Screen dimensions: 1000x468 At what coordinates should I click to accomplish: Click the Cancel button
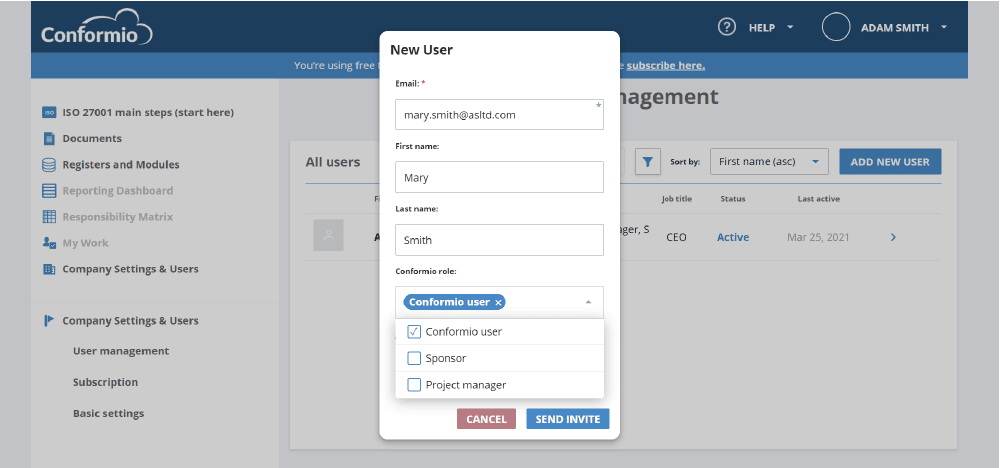click(486, 419)
